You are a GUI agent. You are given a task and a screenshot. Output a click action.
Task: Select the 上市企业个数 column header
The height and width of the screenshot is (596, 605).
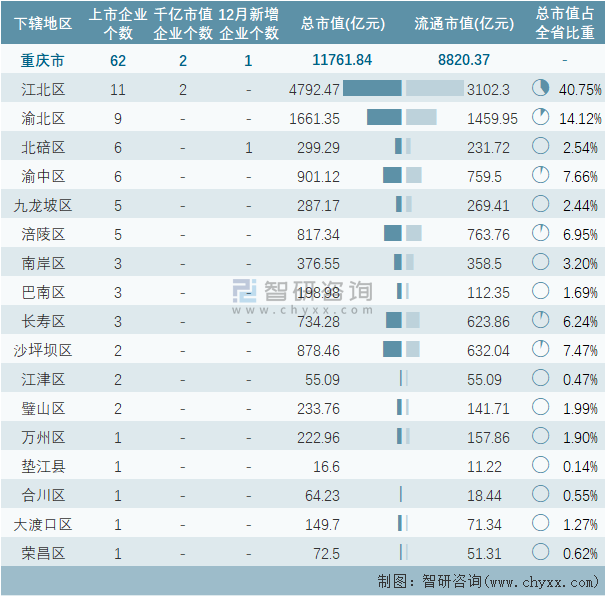tap(118, 24)
